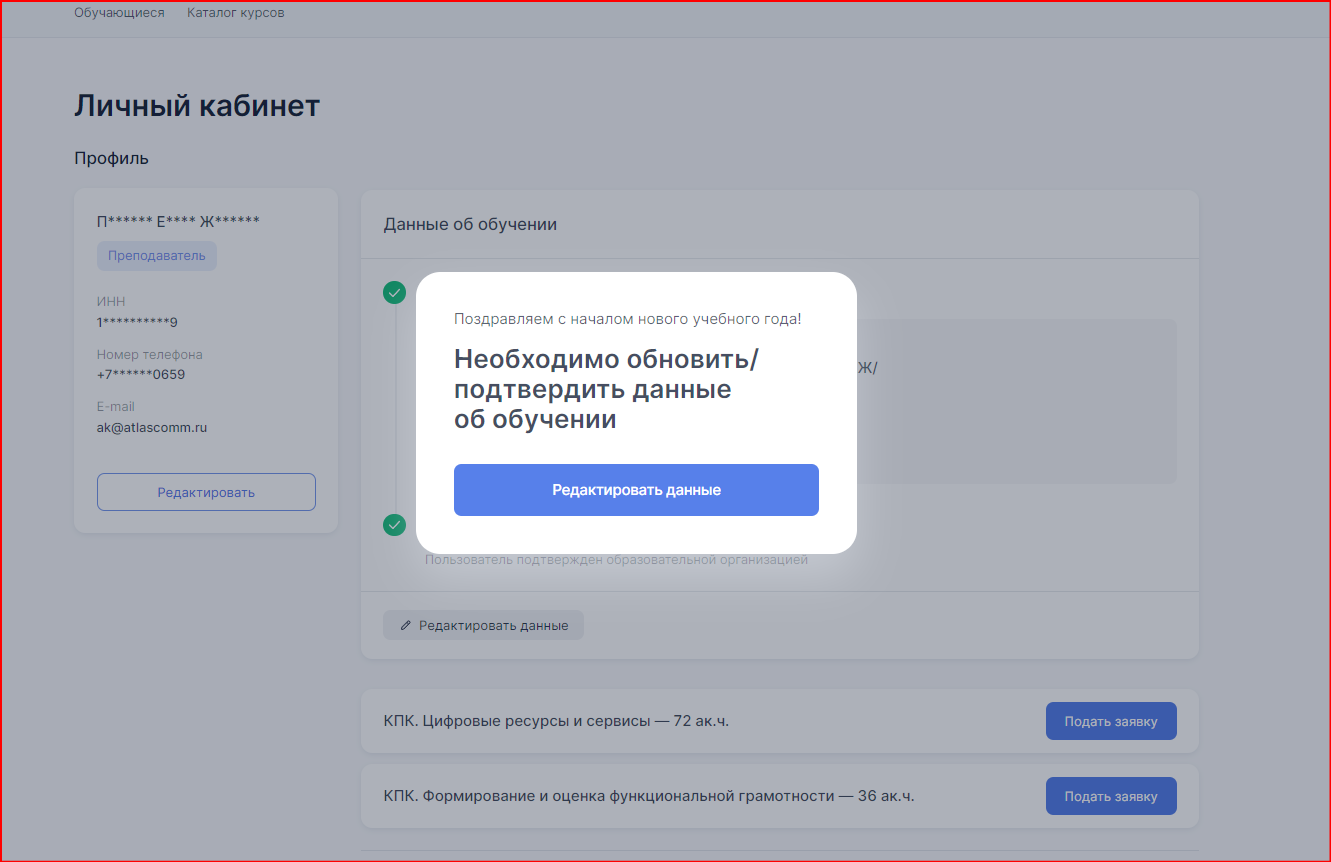Click the masked phone number ending in 0659
Viewport: 1331px width, 862px height.
coord(141,374)
